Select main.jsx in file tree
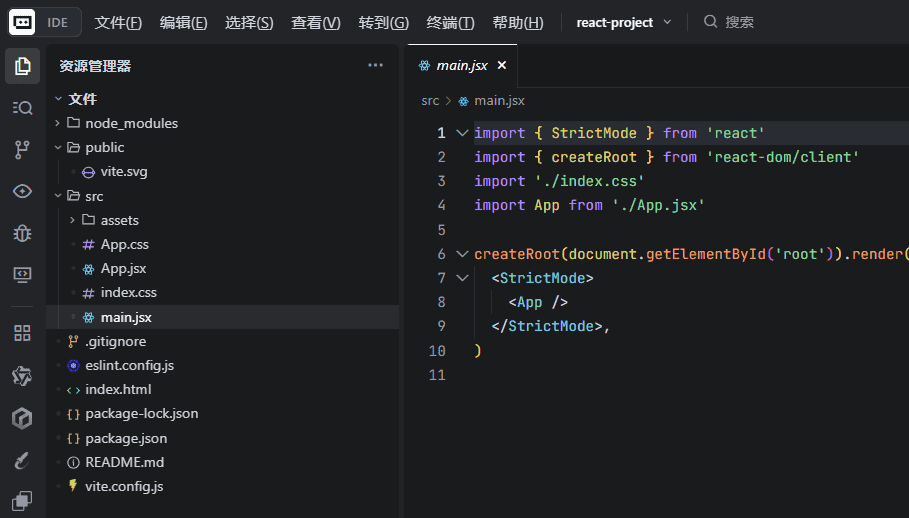The height and width of the screenshot is (518, 909). coord(223,318)
